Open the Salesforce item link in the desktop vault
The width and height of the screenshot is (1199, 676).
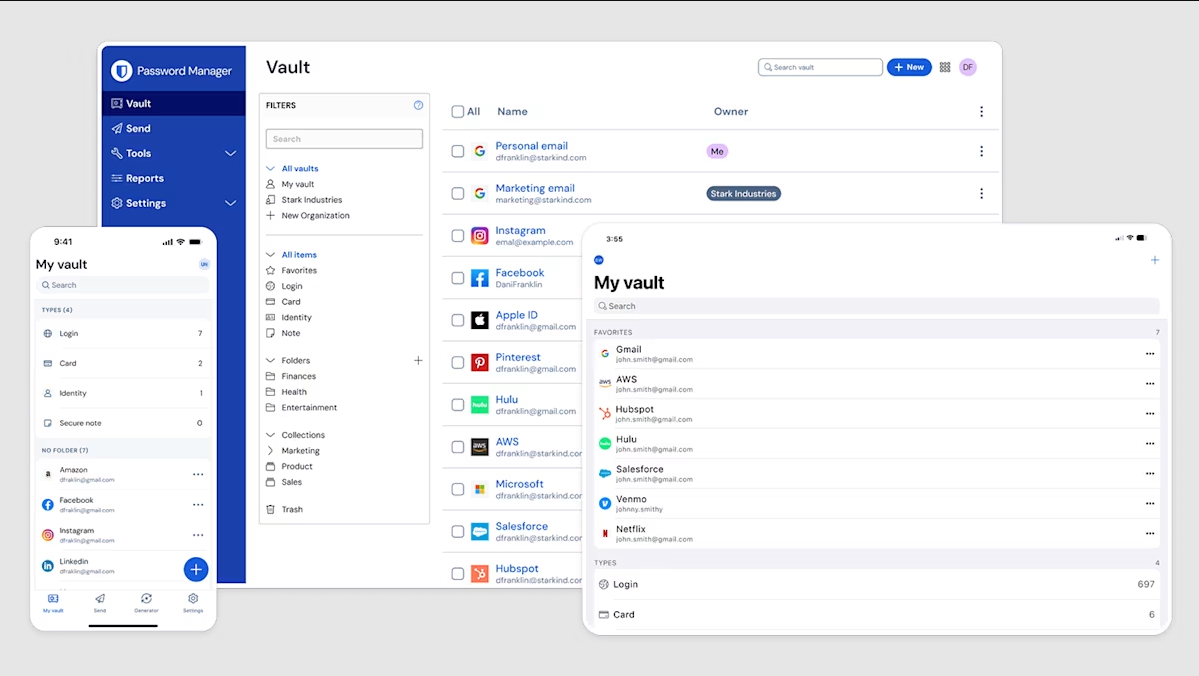point(522,526)
